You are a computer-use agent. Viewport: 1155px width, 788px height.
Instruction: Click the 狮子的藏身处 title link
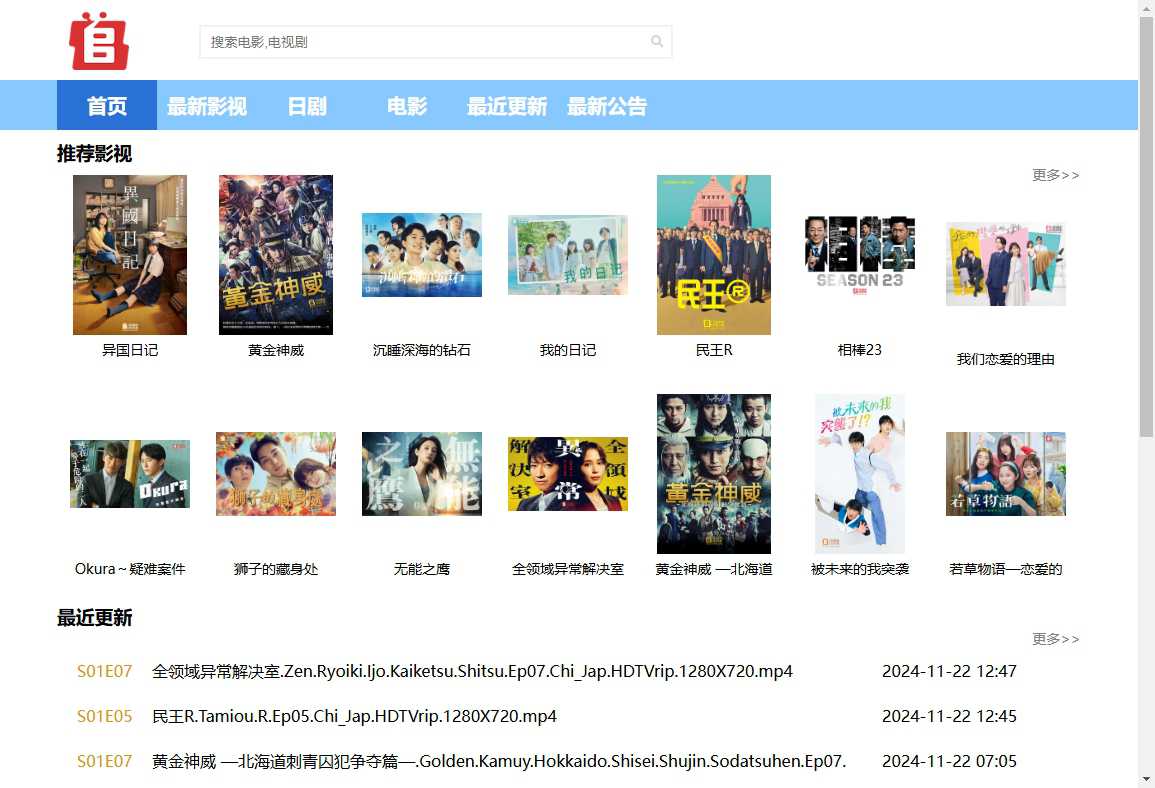[275, 569]
